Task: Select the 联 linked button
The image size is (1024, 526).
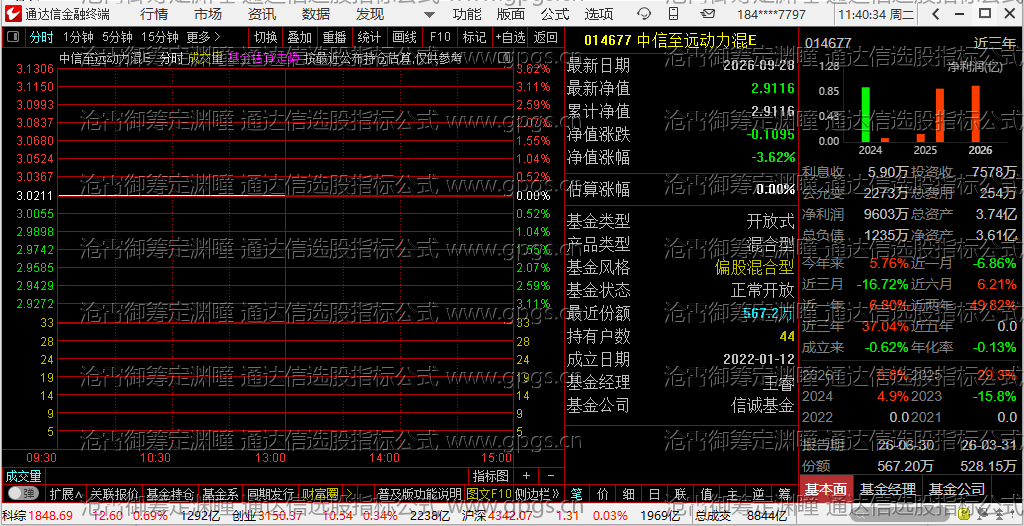Action: [680, 493]
